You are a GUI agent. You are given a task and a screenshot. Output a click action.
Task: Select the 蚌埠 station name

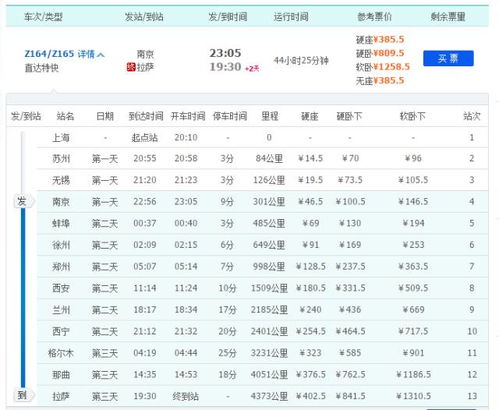(61, 223)
